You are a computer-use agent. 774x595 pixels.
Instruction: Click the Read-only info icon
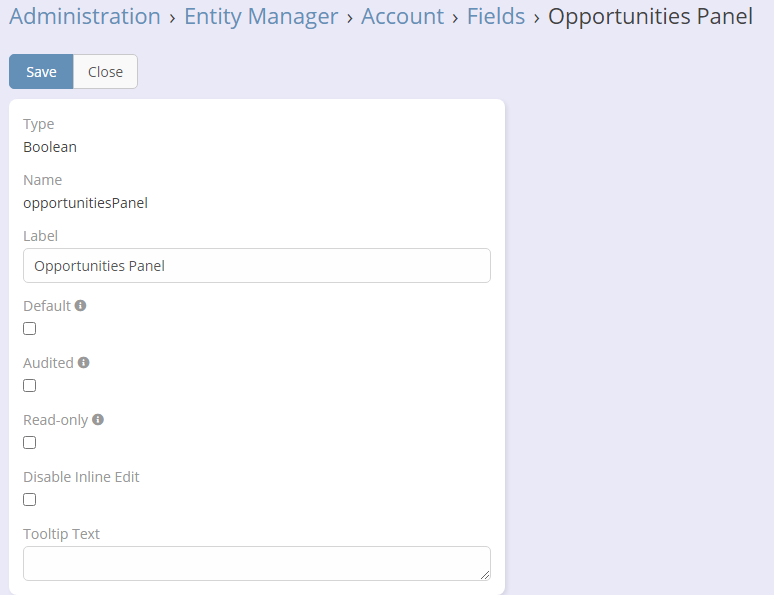coord(98,420)
